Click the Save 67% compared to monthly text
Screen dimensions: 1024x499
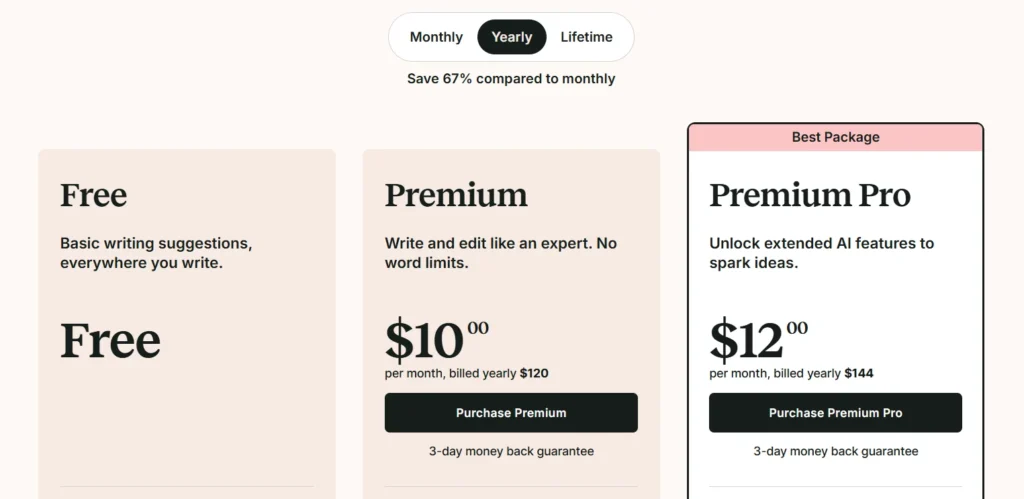(511, 78)
